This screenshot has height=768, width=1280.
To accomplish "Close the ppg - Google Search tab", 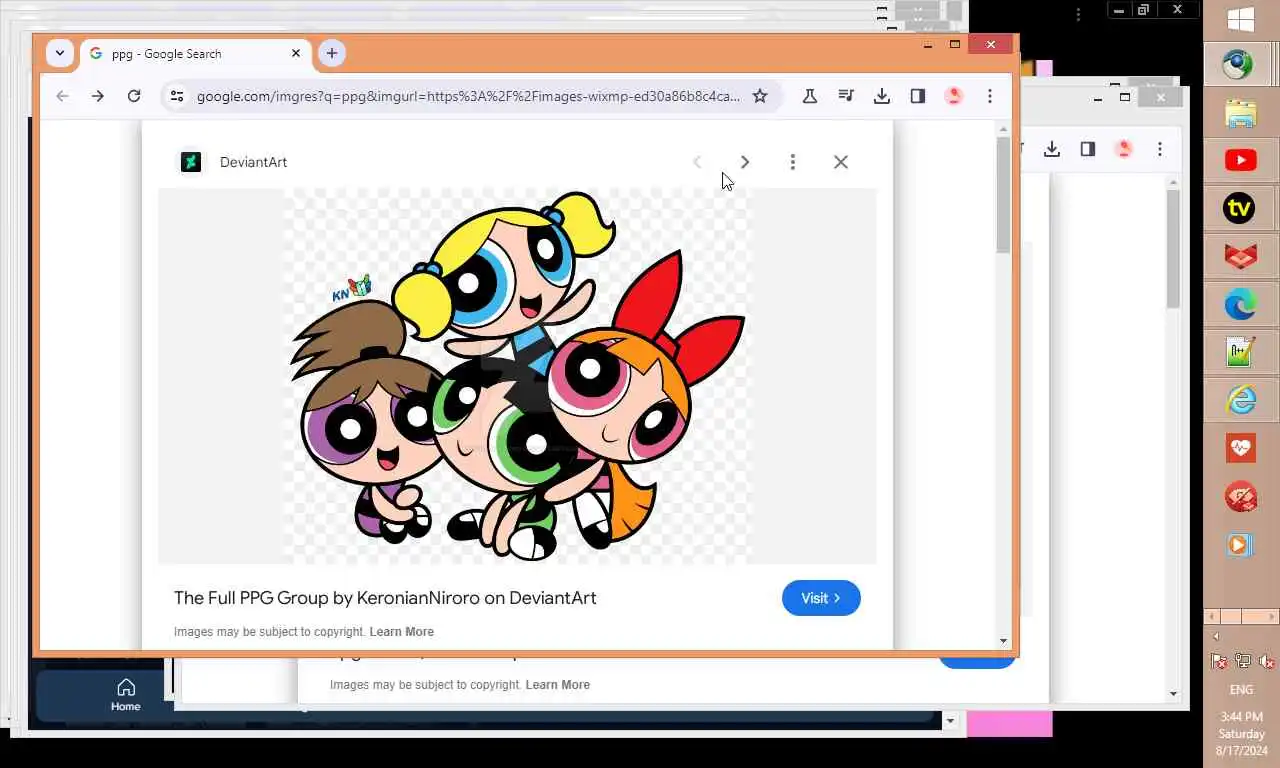I will point(296,53).
